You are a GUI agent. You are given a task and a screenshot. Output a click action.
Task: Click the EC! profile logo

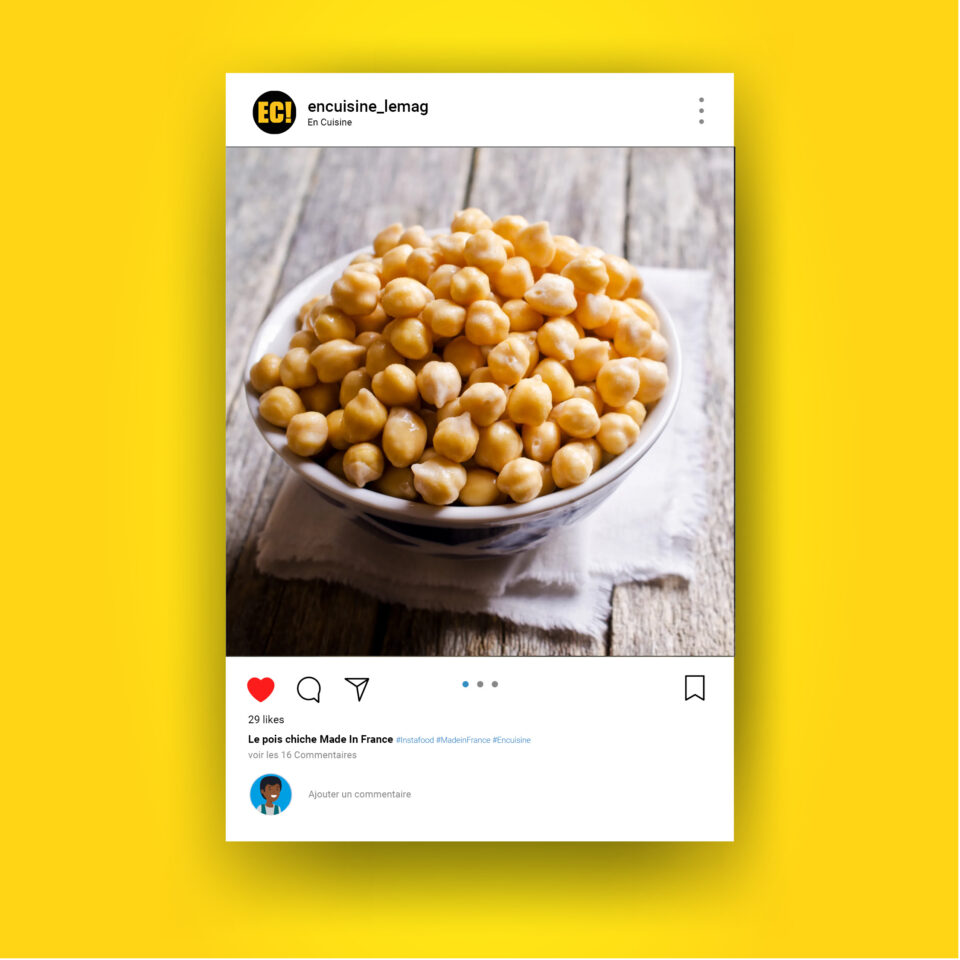click(274, 112)
